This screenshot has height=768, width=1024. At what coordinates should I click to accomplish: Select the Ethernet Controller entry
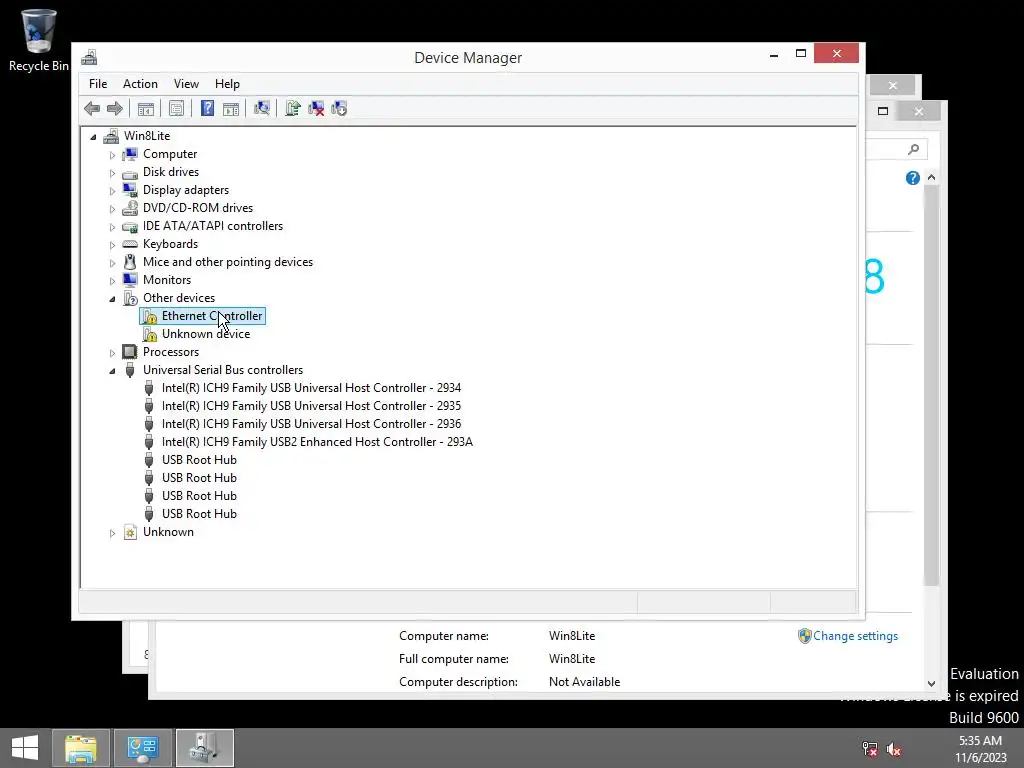(x=212, y=316)
